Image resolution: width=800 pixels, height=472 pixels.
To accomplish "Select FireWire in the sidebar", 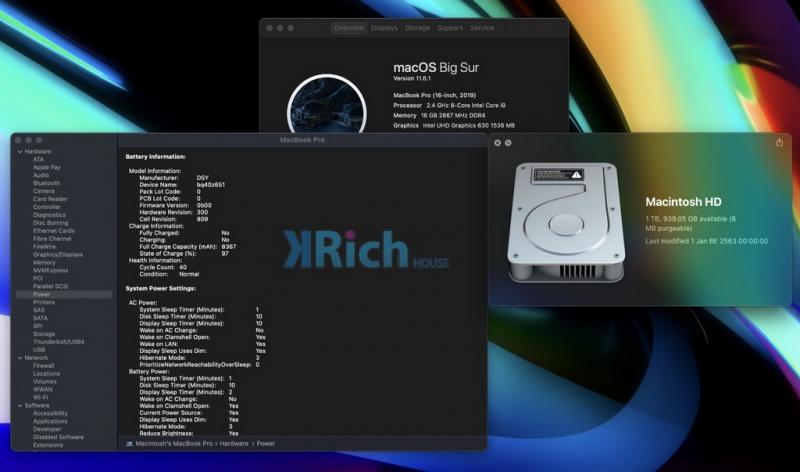I will point(44,246).
